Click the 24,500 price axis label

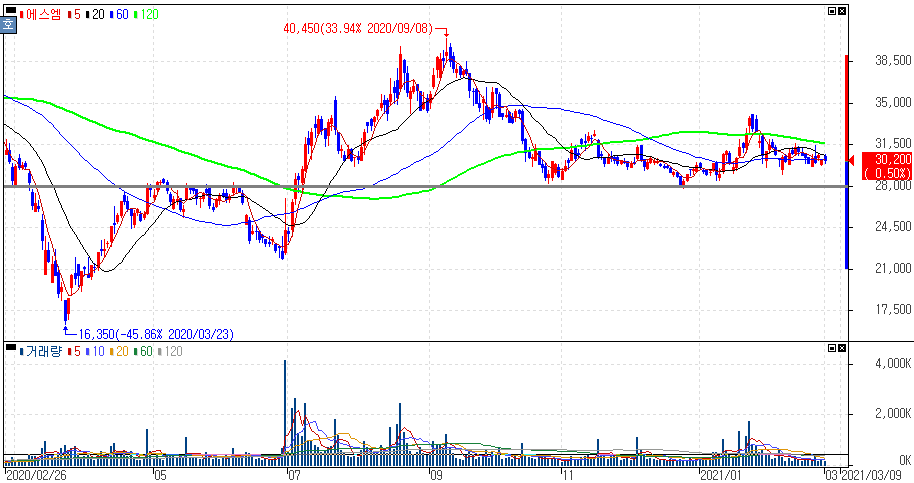click(893, 227)
